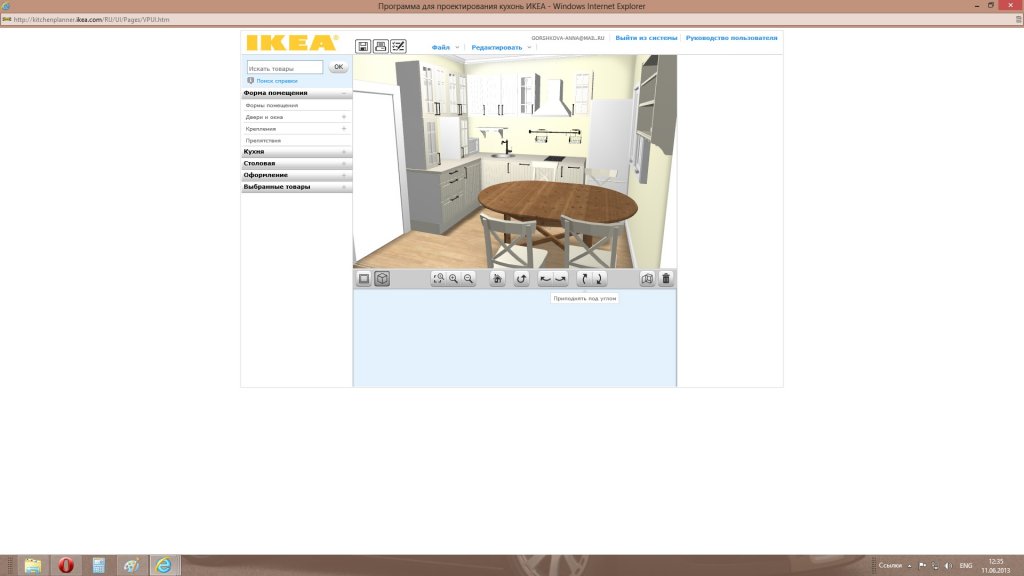Open Opera browser from taskbar
Screen dimensions: 1024x576
(x=66, y=565)
